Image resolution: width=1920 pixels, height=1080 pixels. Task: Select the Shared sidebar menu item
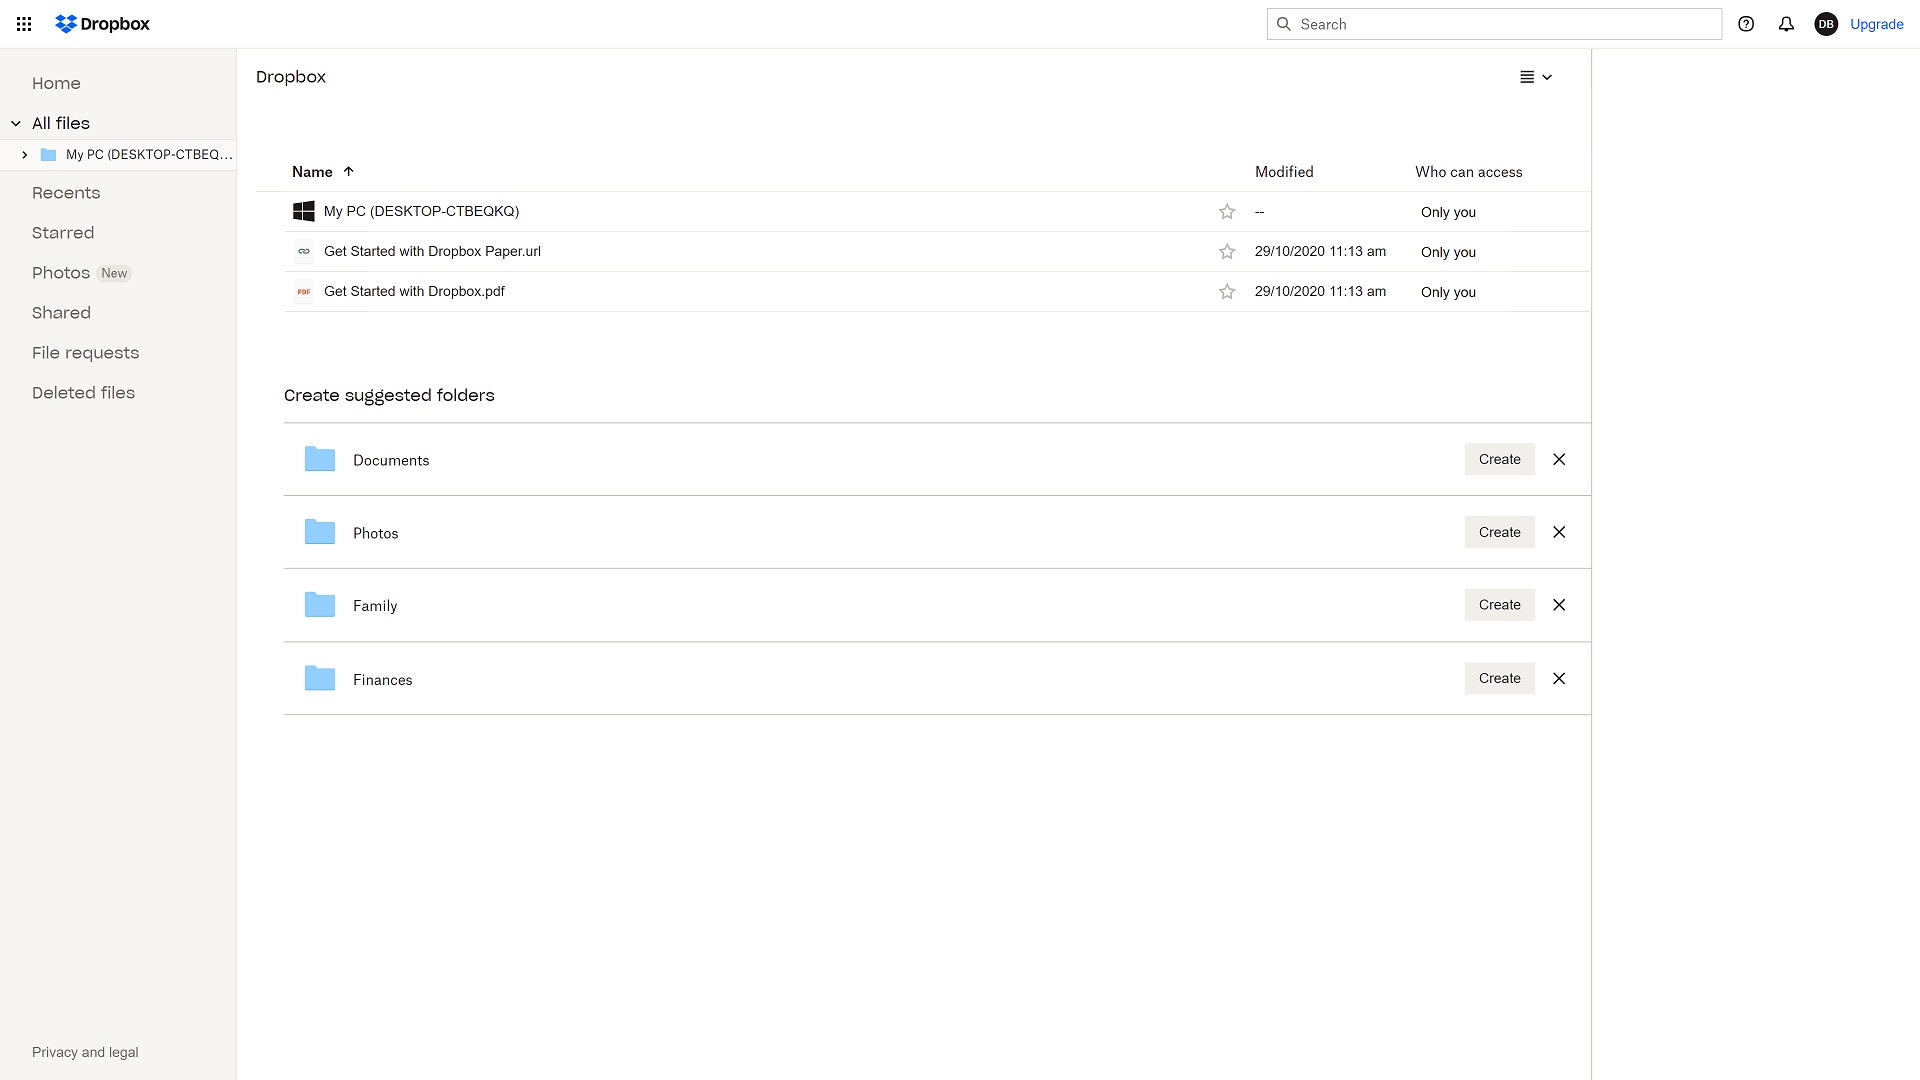point(62,313)
